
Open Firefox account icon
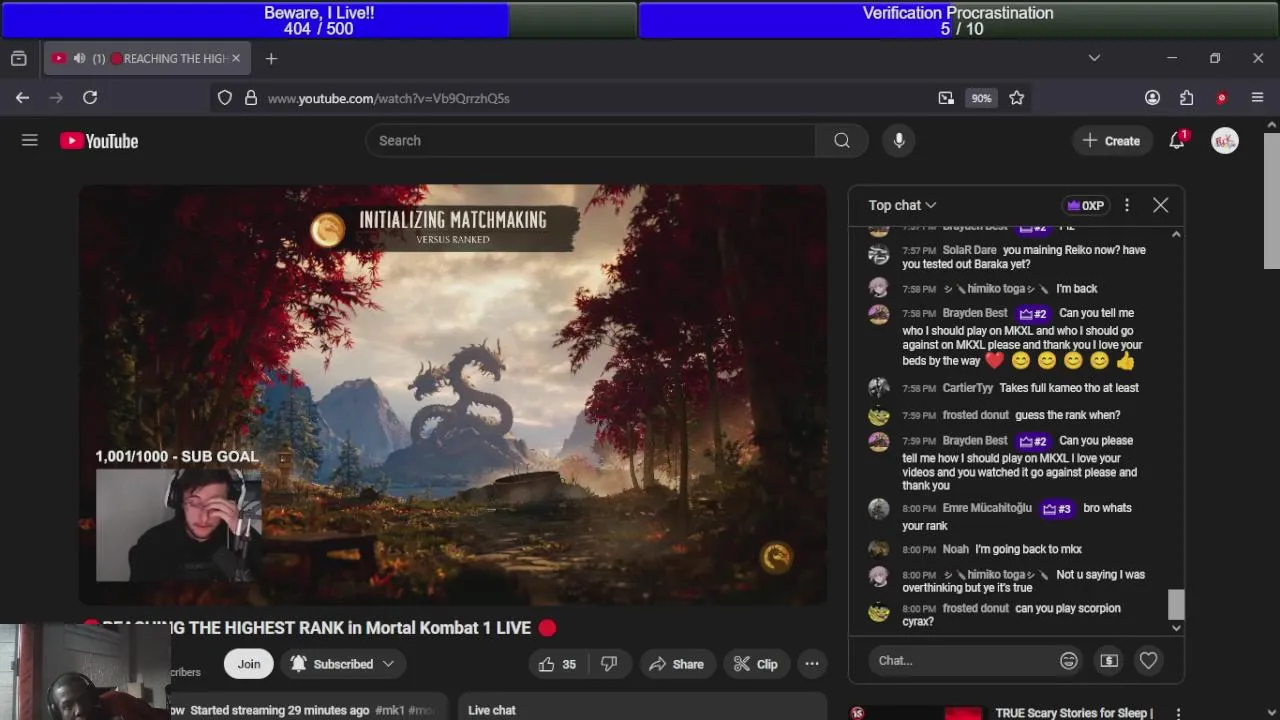point(1152,98)
